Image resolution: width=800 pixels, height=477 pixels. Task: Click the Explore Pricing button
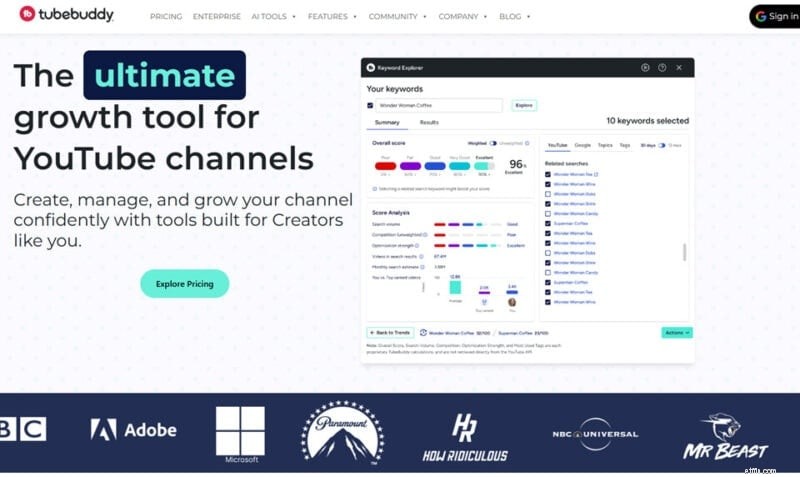coord(185,284)
